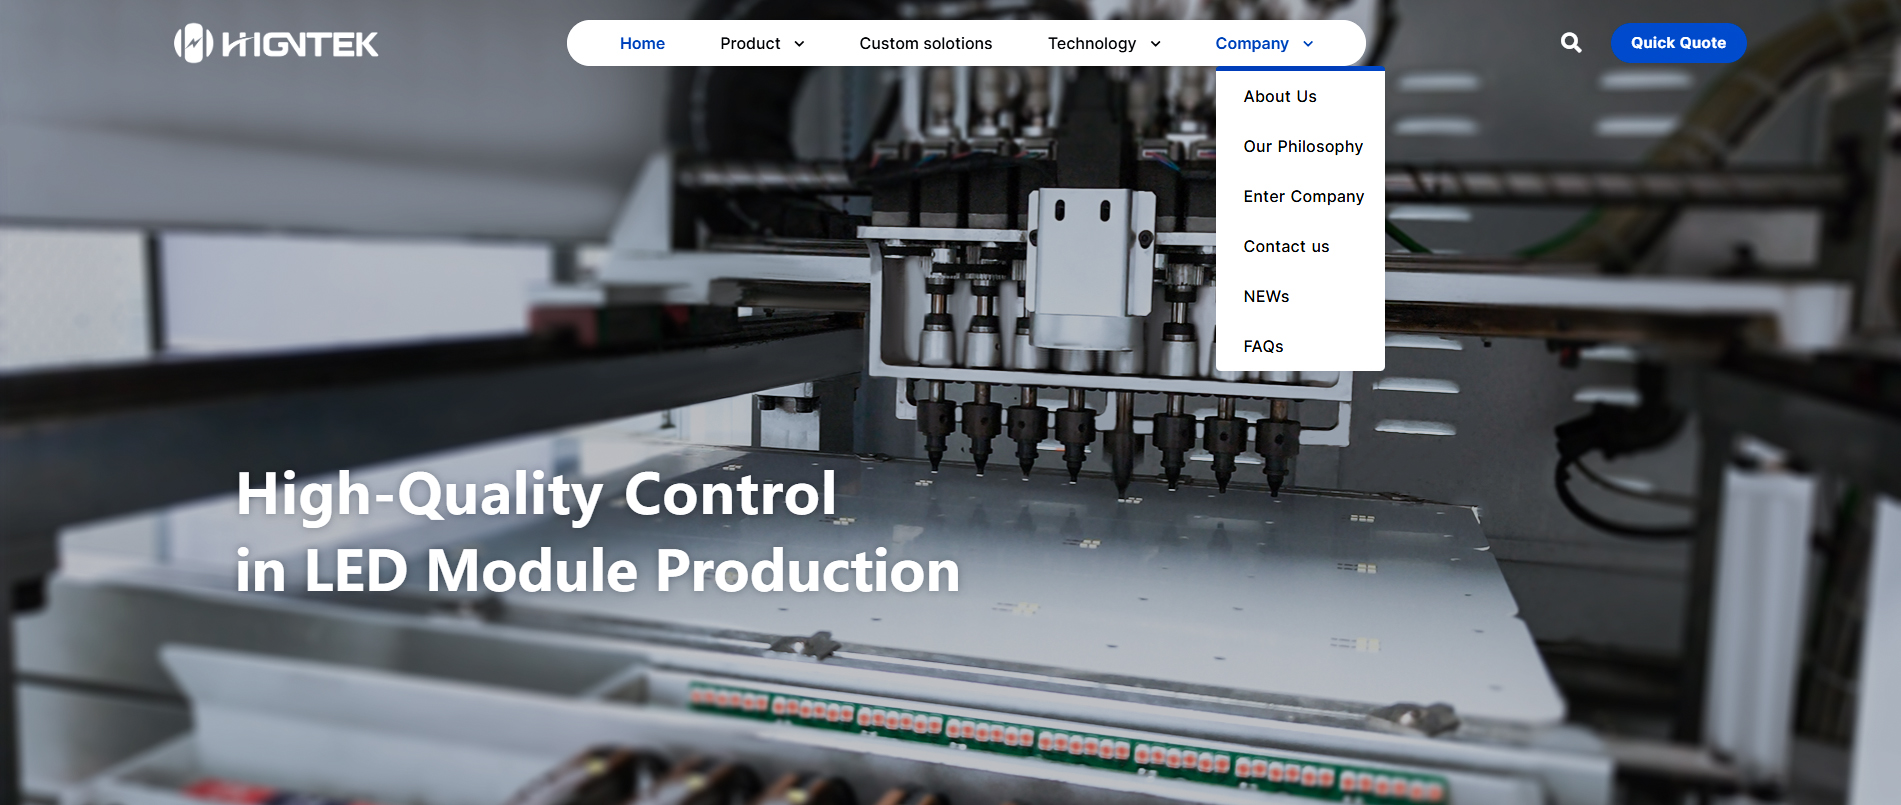
Task: Expand the Technology menu arrow
Action: coord(1155,44)
